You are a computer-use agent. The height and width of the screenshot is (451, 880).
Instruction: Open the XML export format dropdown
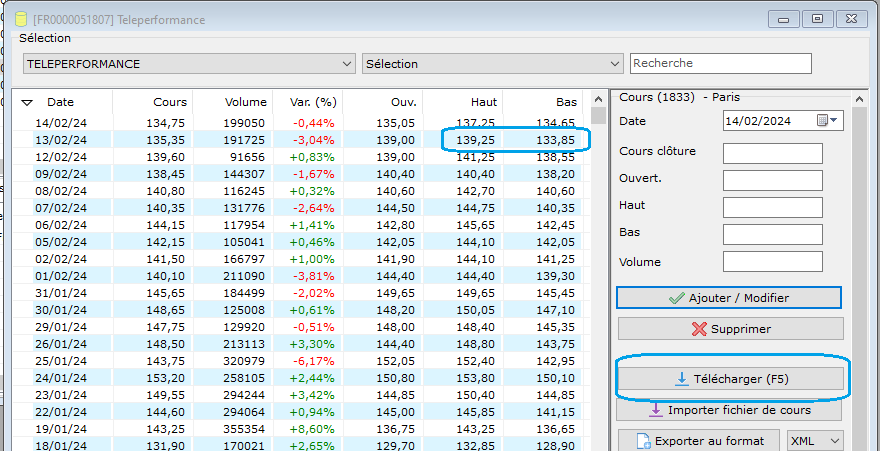point(815,441)
